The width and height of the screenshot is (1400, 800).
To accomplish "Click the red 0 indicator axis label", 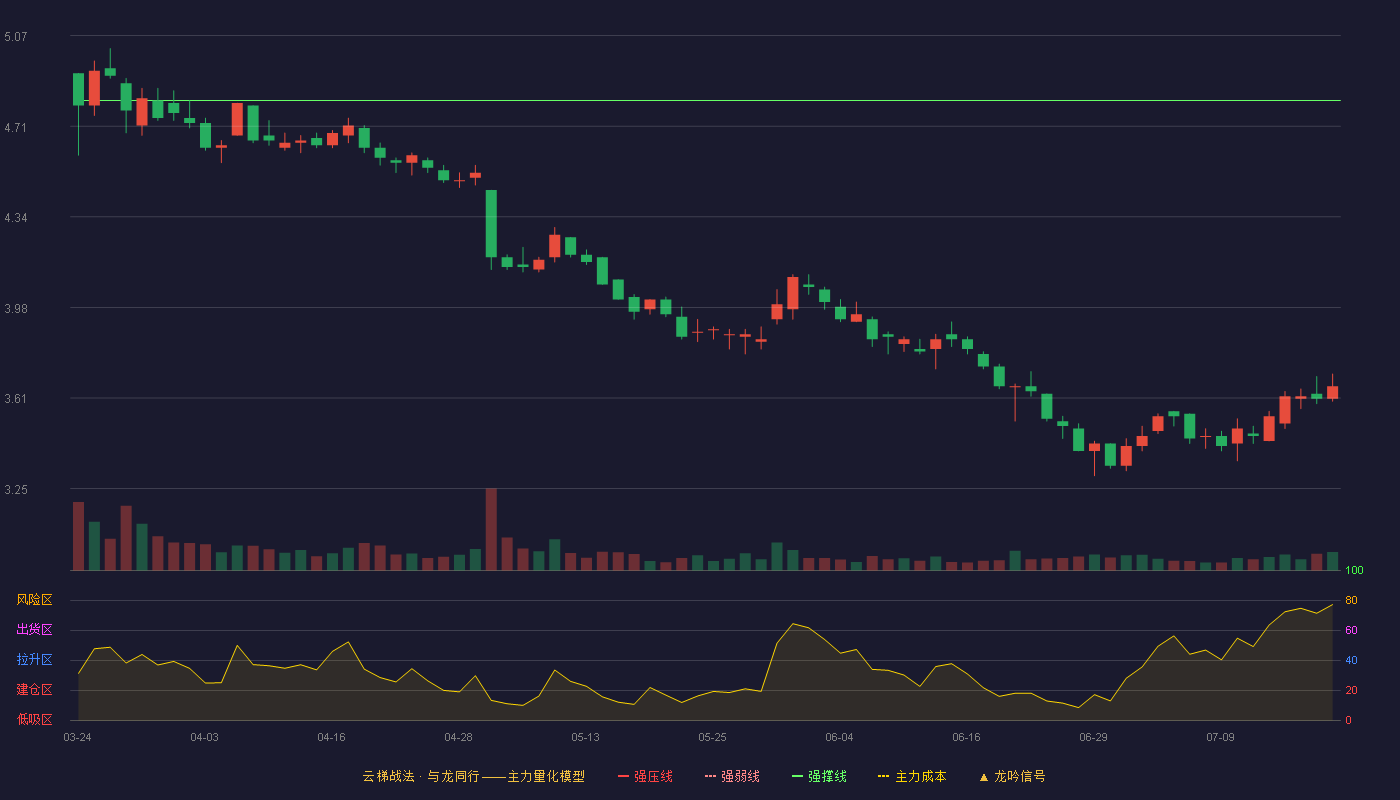I will pos(1348,720).
